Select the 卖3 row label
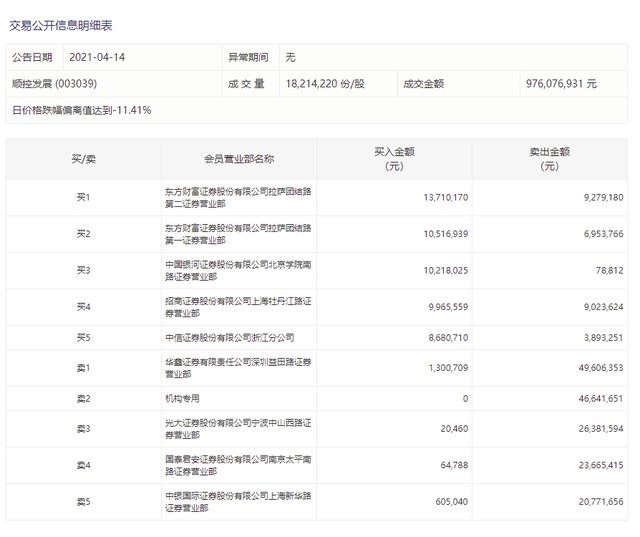Screen dimensions: 640x537 coord(83,428)
